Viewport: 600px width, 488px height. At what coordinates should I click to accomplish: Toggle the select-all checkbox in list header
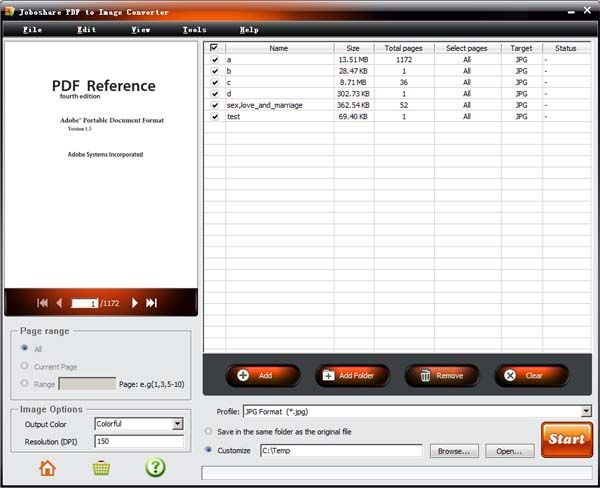pyautogui.click(x=214, y=47)
